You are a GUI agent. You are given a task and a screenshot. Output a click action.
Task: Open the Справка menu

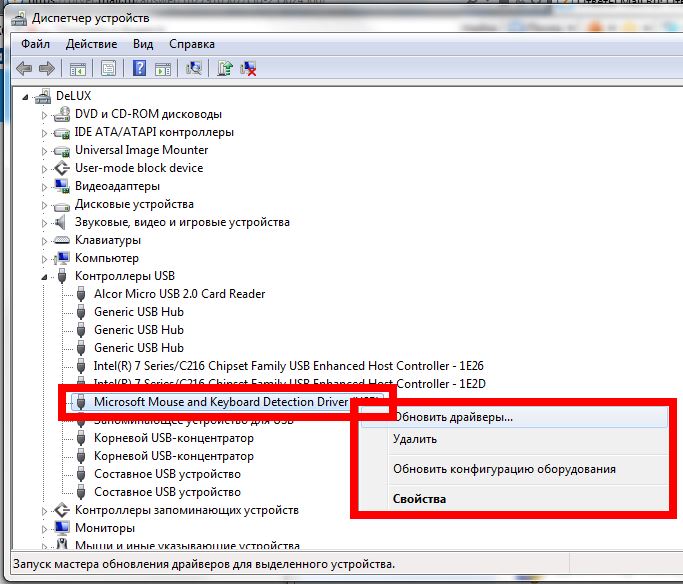[x=192, y=44]
